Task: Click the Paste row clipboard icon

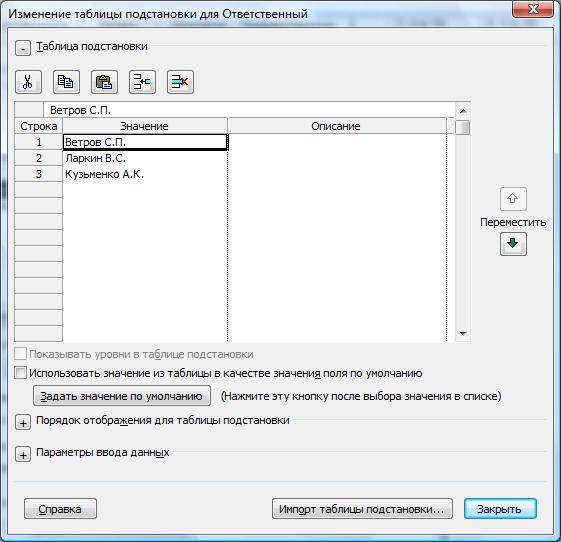Action: [x=104, y=82]
